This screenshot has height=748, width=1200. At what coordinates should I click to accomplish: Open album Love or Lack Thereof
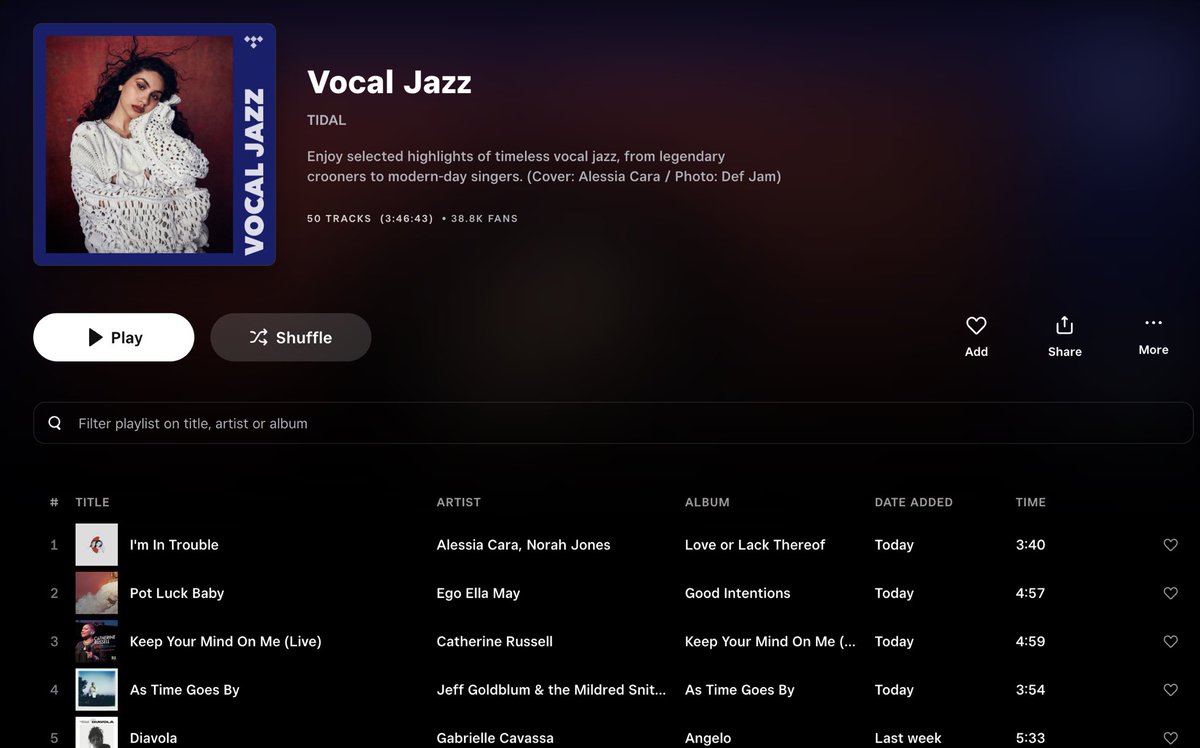(755, 545)
